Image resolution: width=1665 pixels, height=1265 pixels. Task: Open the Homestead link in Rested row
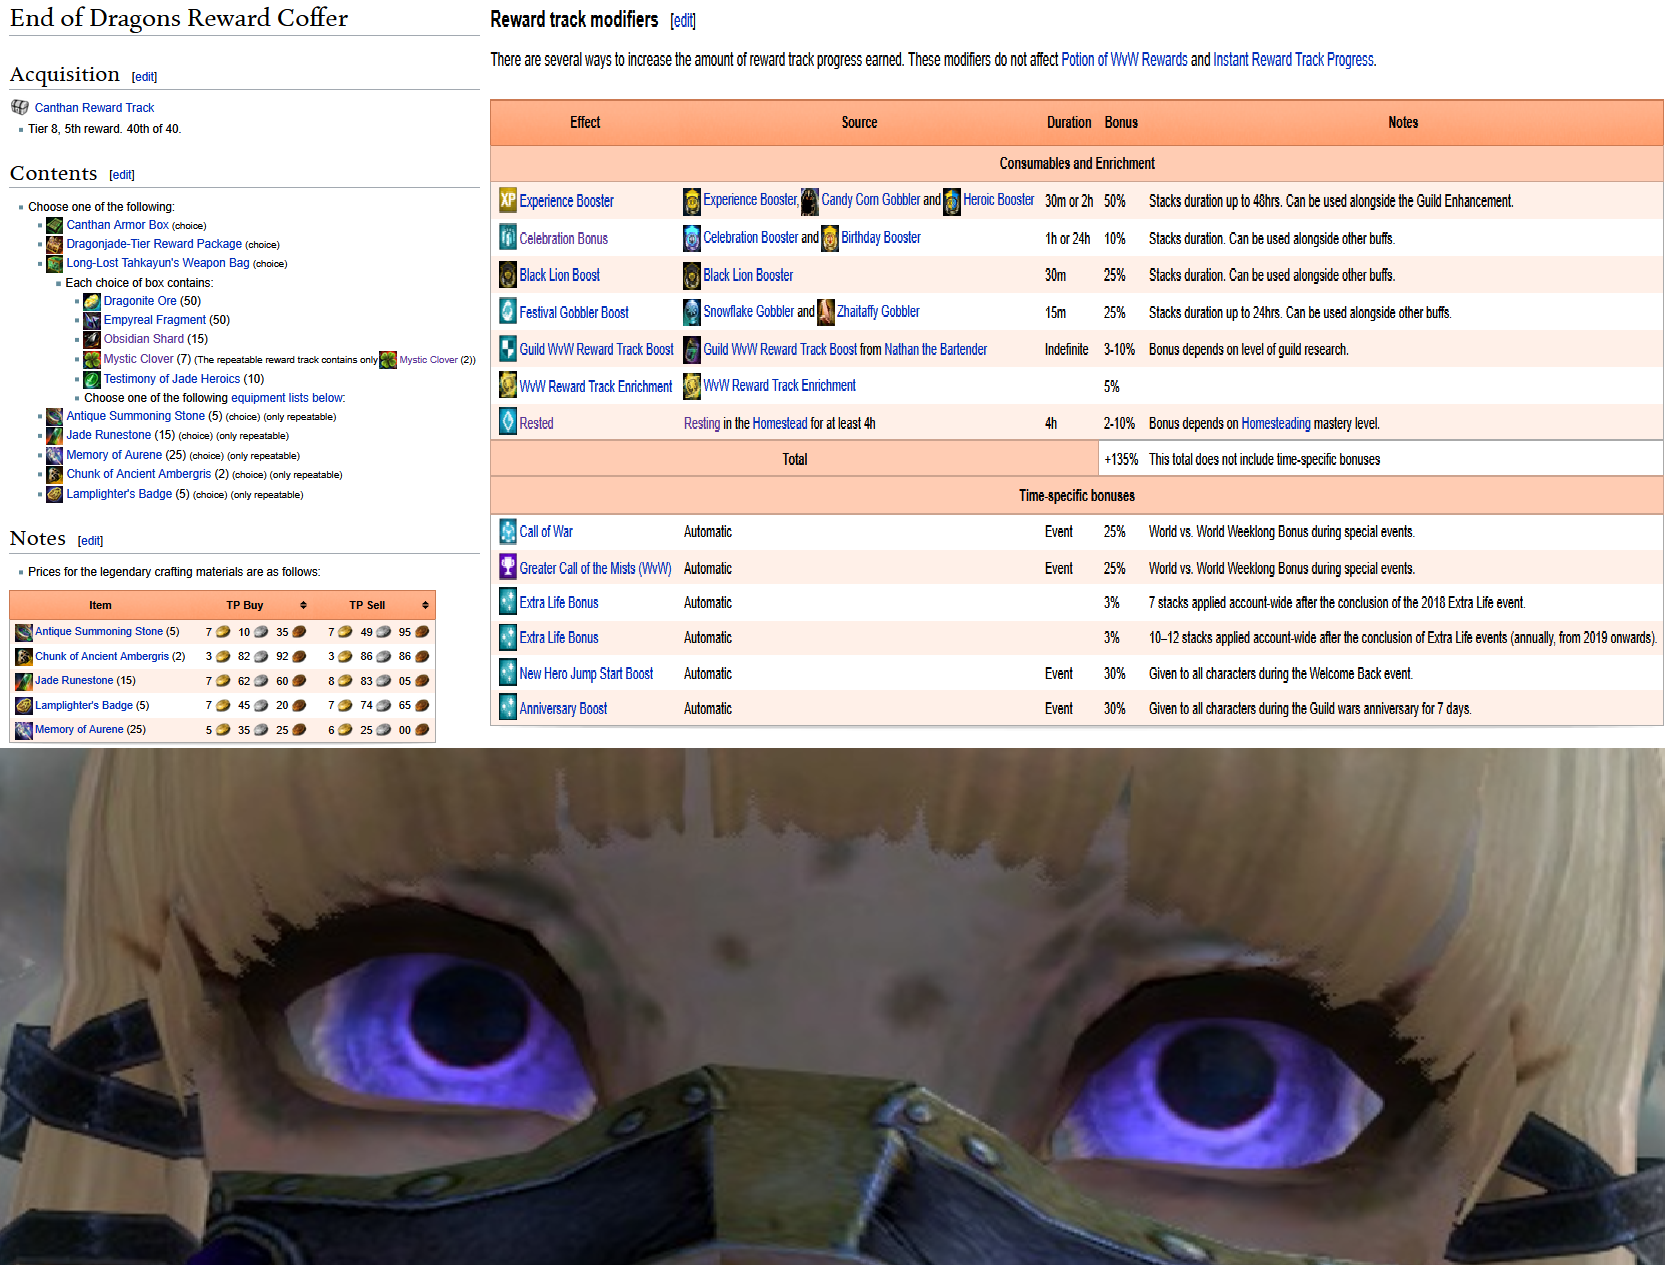pos(780,423)
